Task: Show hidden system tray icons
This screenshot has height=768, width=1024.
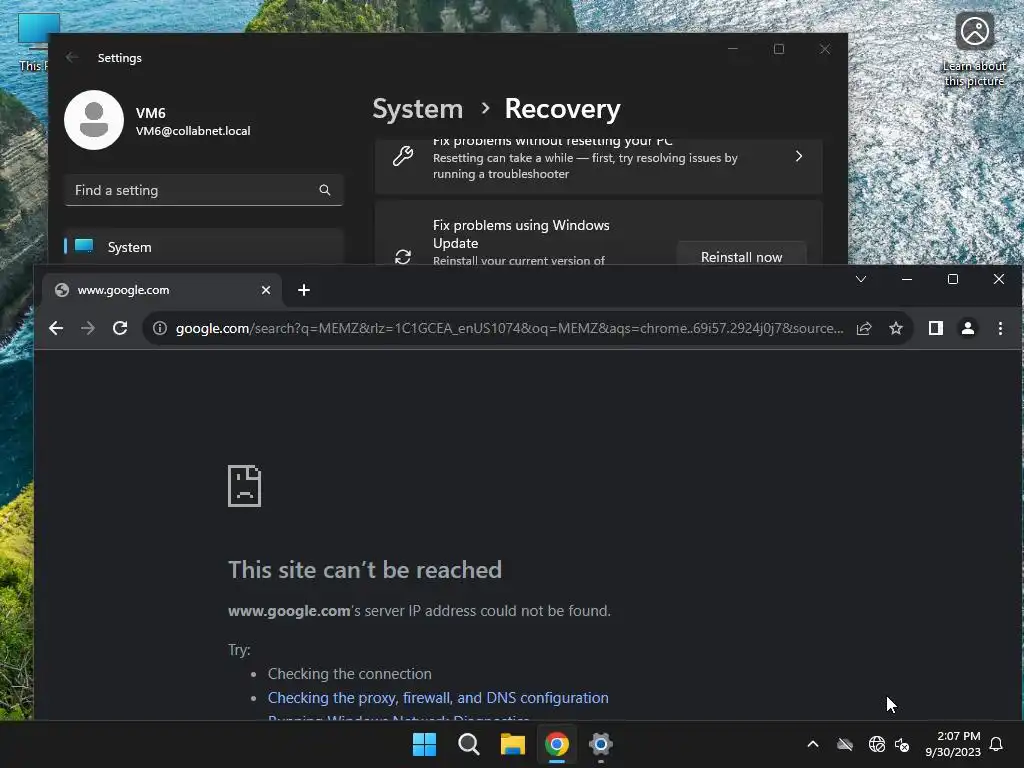Action: (x=813, y=744)
